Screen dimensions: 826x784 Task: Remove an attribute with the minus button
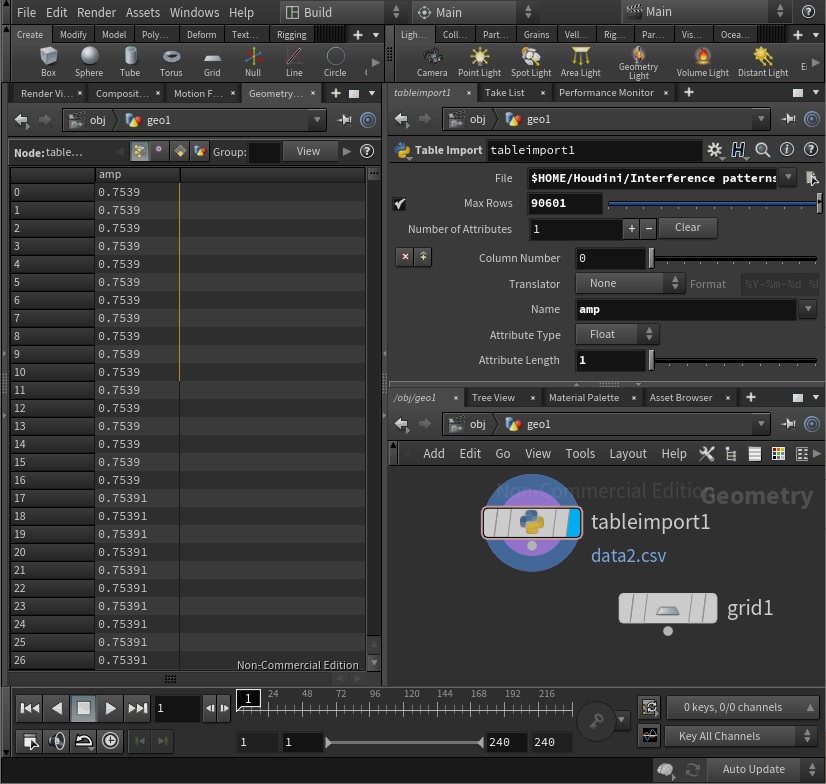click(x=649, y=229)
